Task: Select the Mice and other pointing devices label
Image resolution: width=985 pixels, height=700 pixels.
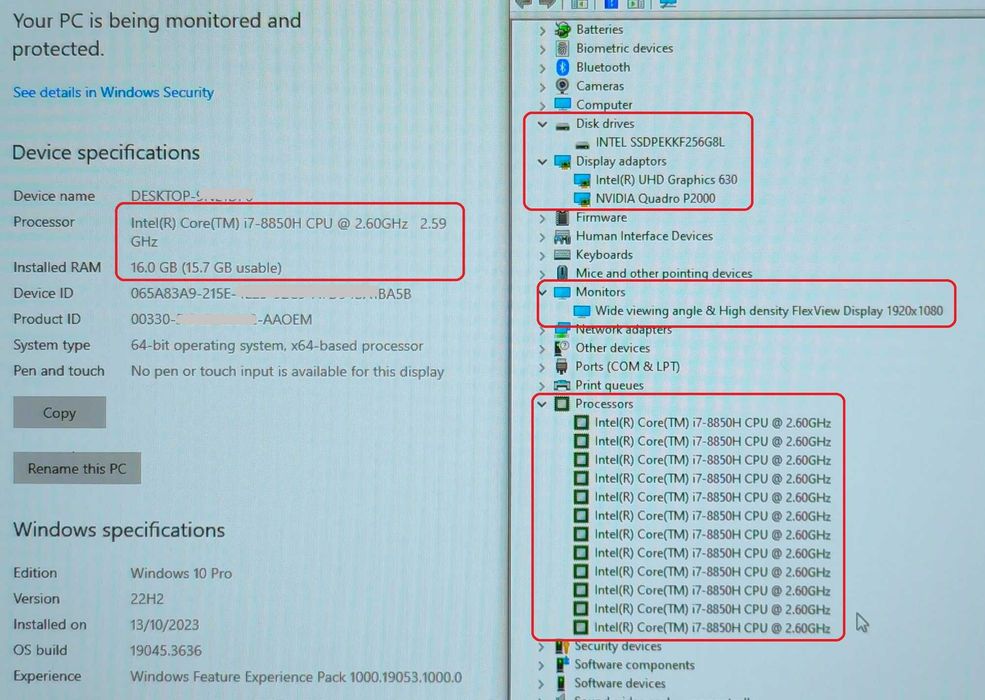Action: (664, 273)
